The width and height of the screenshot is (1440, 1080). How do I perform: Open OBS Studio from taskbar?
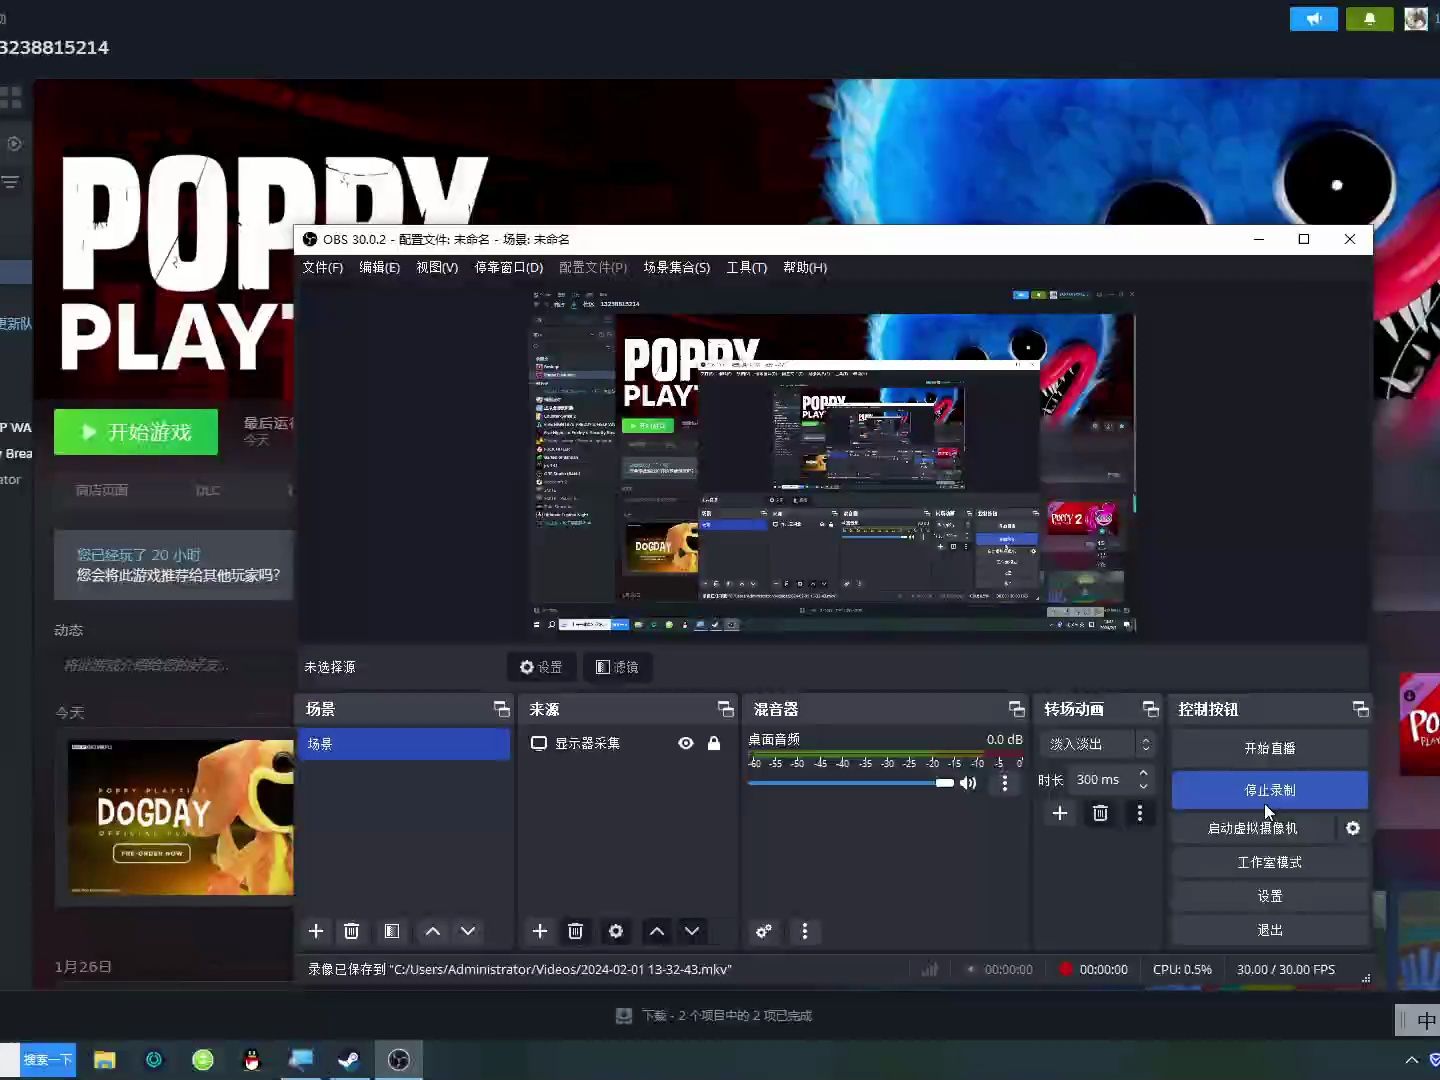click(x=398, y=1060)
